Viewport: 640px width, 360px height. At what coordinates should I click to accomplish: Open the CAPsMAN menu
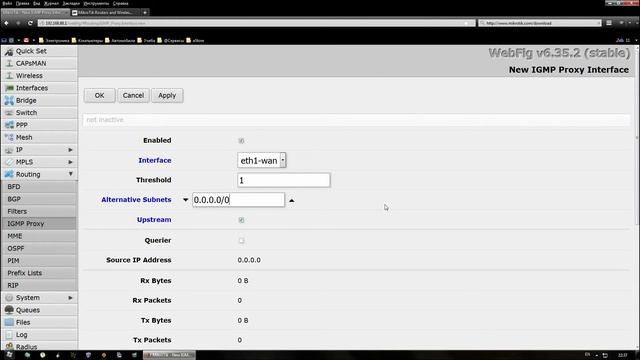click(x=39, y=63)
